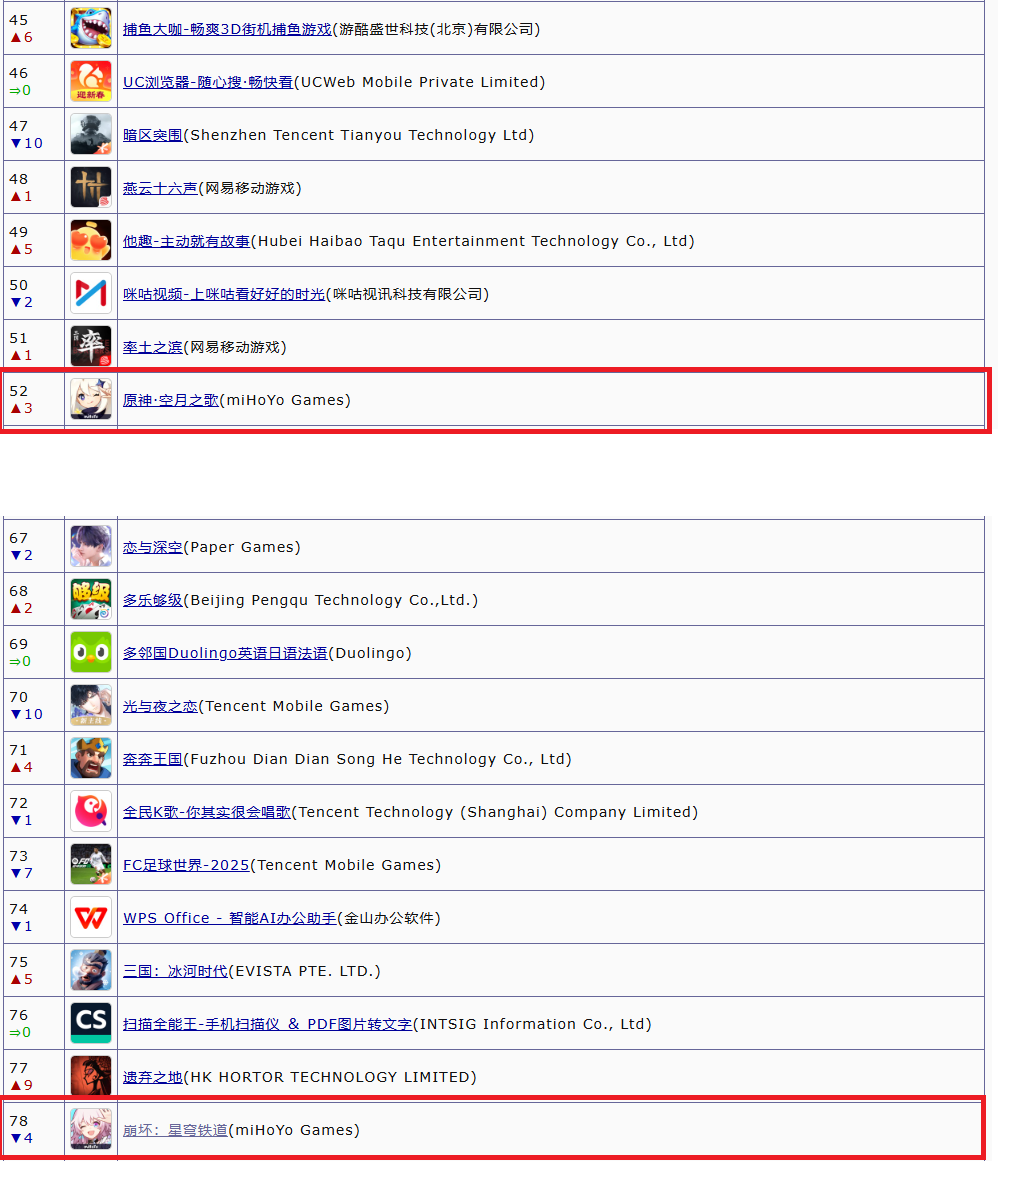Click the 遗弃之地 app icon

(92, 1076)
